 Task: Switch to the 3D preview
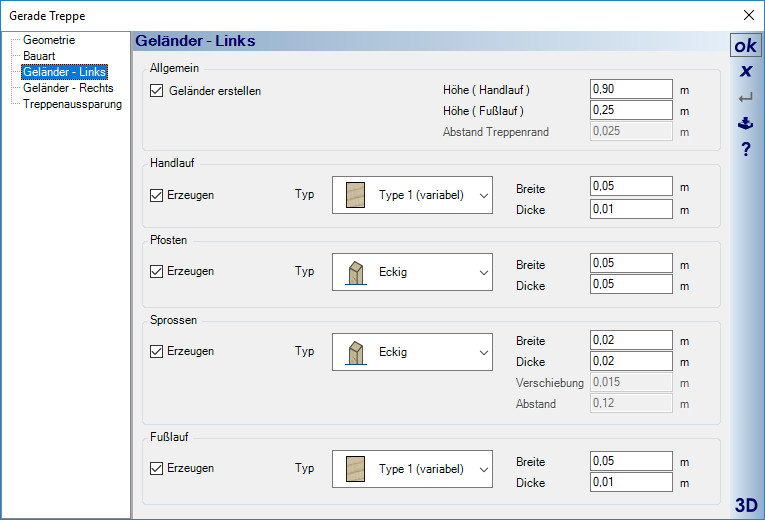click(745, 503)
